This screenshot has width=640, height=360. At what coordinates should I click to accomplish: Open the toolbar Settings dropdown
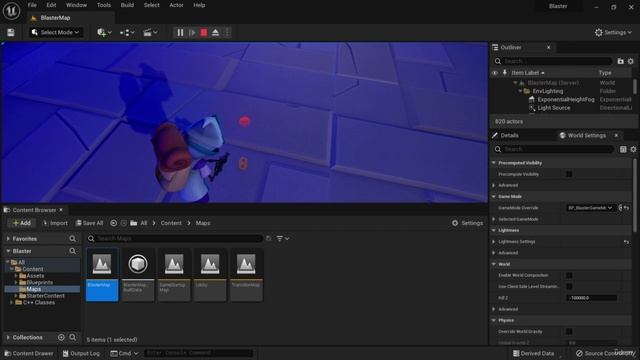[x=613, y=33]
